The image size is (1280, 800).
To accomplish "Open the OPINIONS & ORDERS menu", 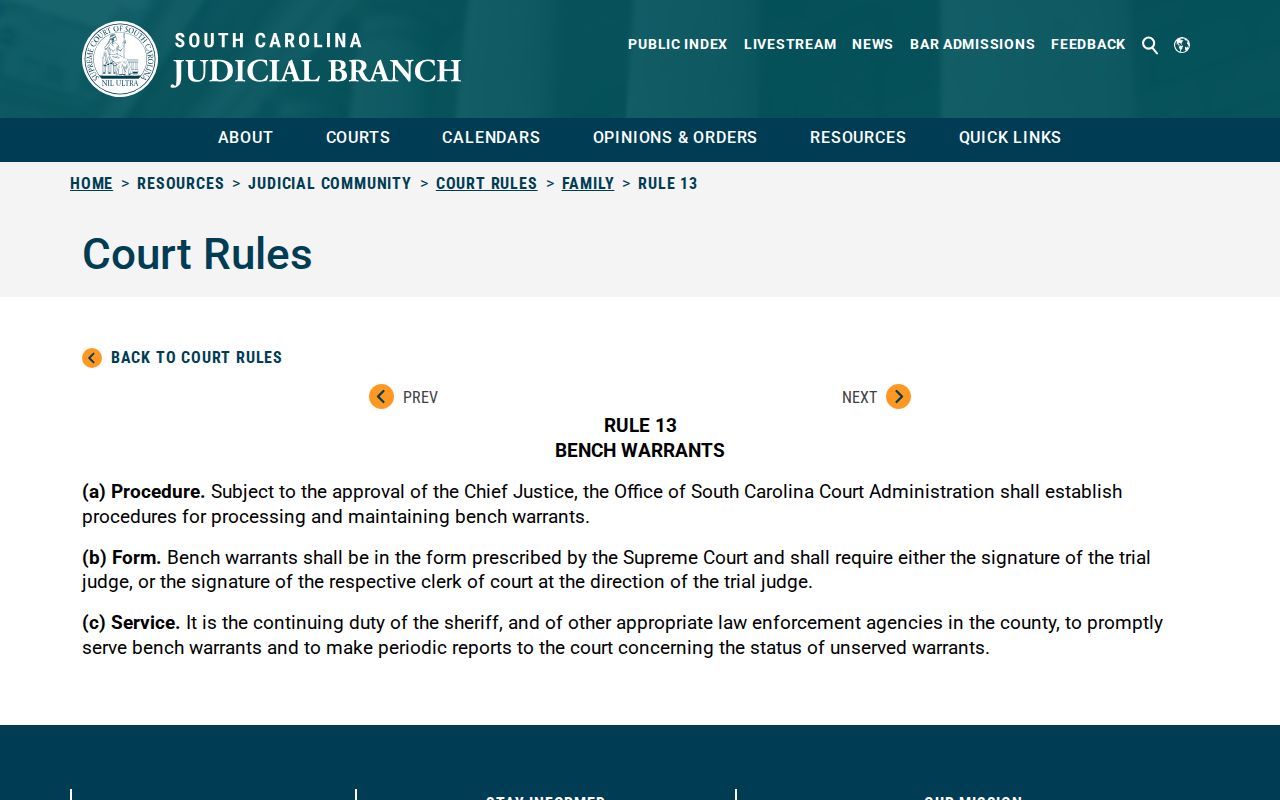I will [x=675, y=138].
